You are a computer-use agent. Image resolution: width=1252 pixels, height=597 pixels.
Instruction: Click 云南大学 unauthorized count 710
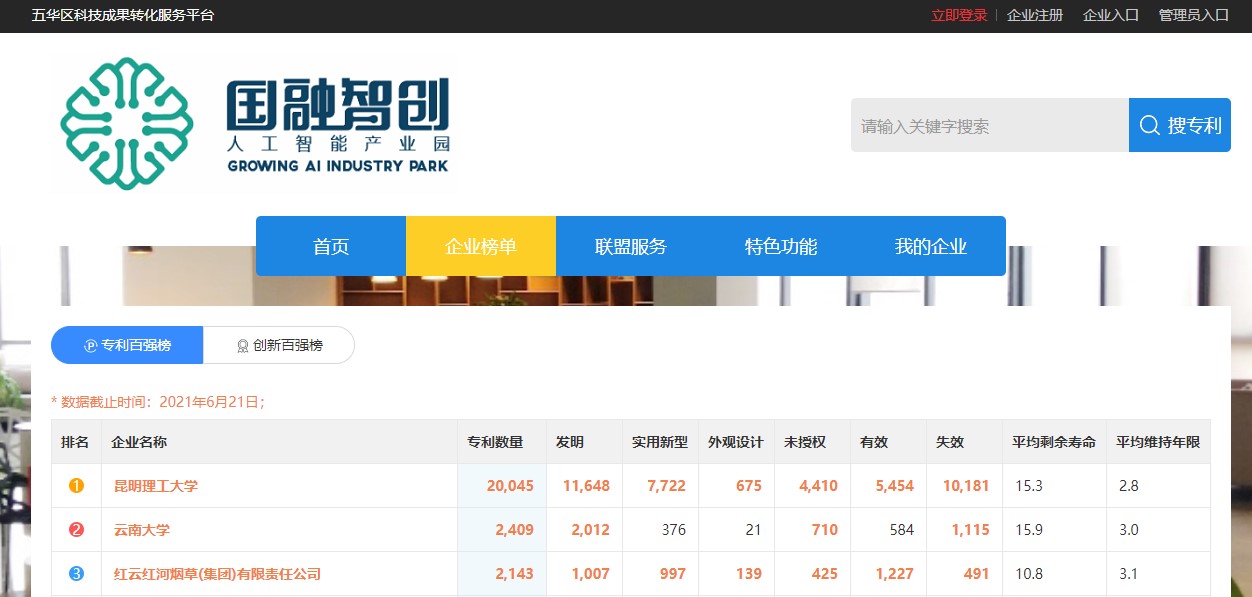[825, 530]
